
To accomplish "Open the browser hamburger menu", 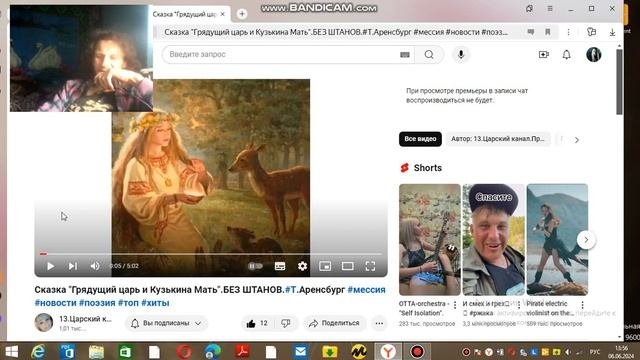I will [550, 9].
